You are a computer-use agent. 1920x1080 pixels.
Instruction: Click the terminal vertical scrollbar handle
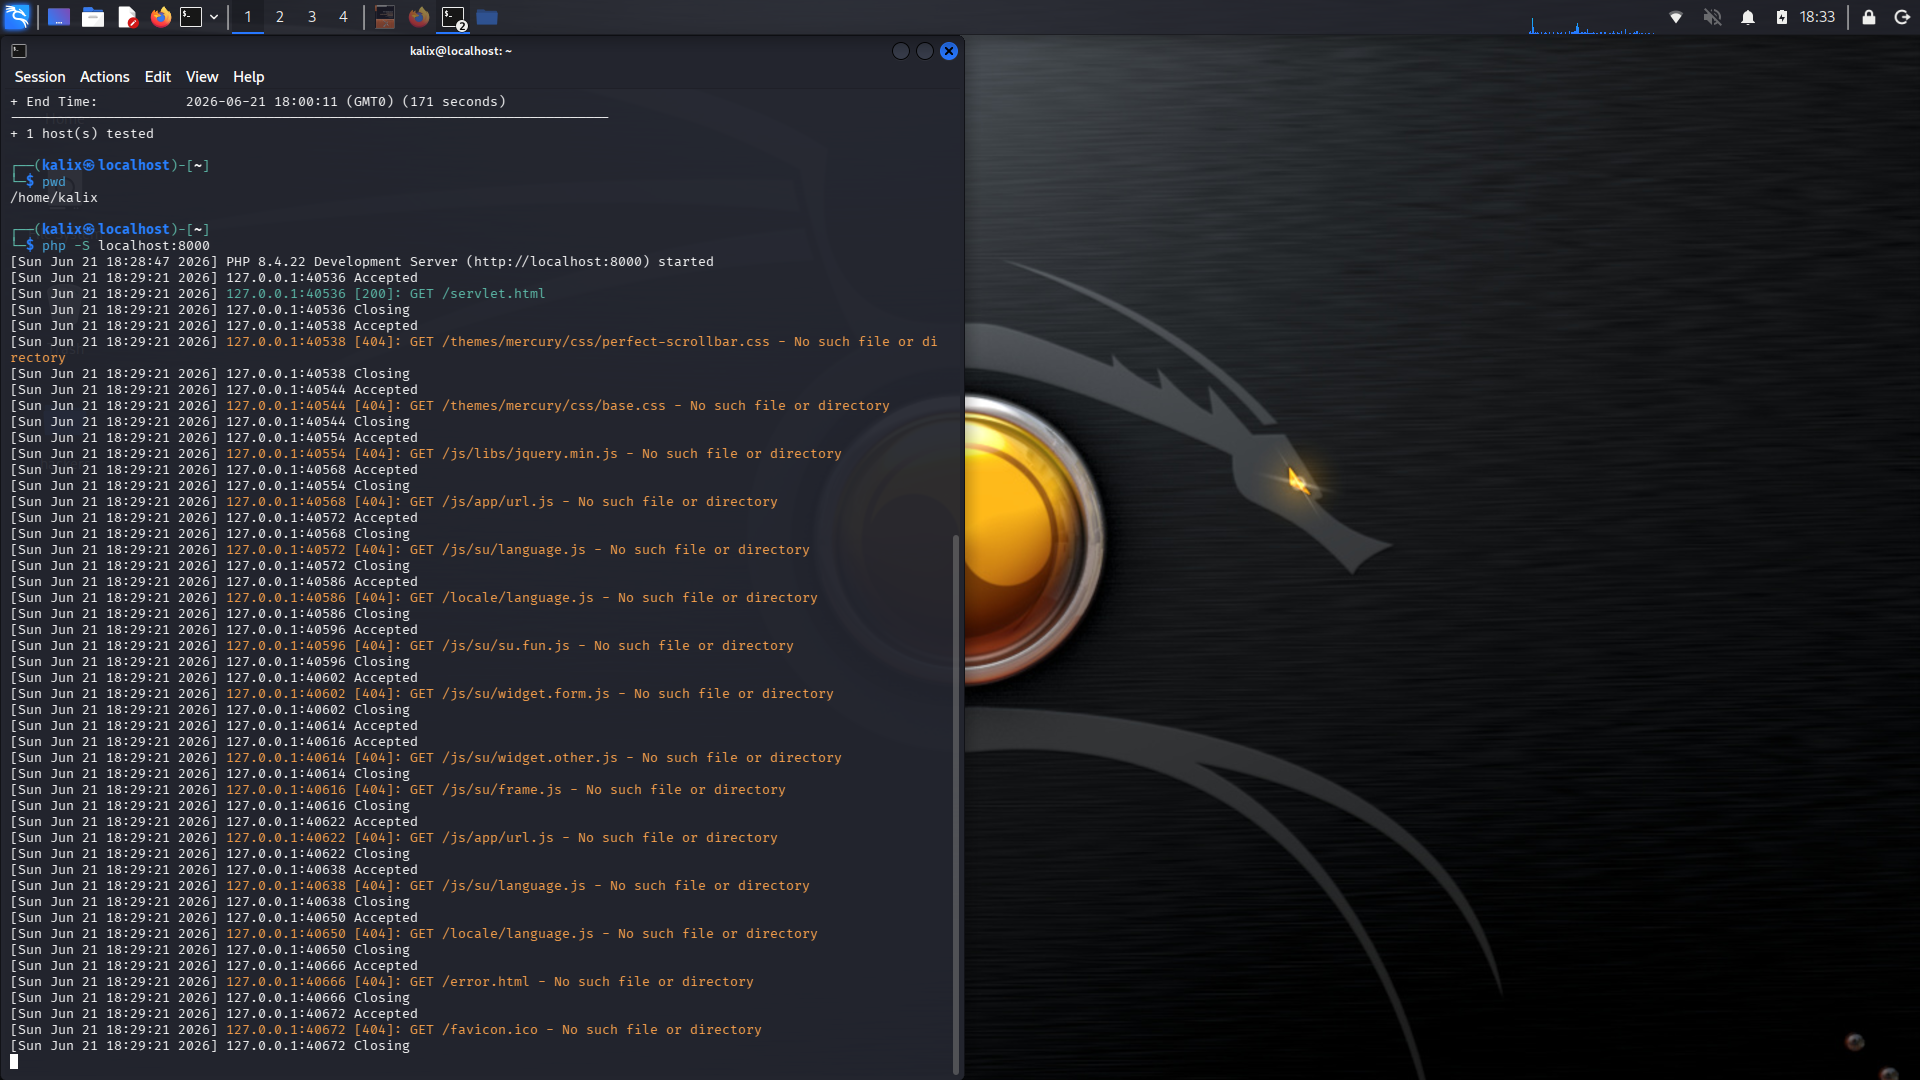[x=956, y=805]
